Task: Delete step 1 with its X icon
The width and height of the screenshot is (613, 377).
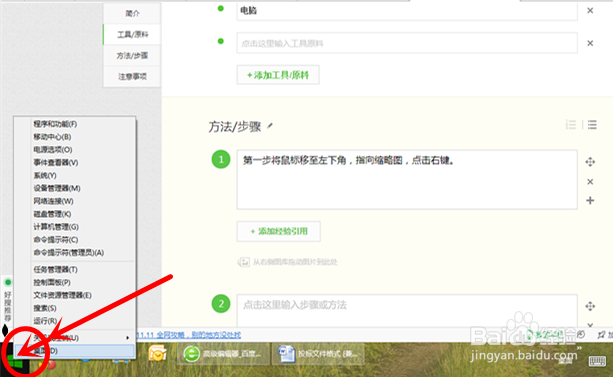Action: point(590,181)
